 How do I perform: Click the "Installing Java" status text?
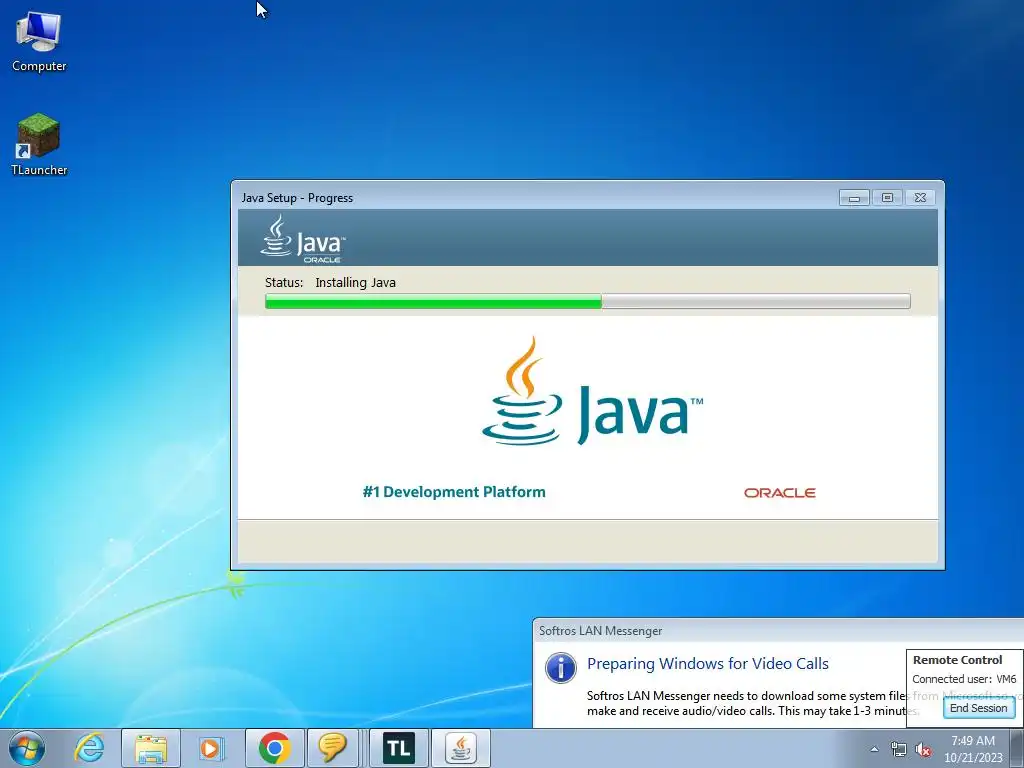coord(355,283)
